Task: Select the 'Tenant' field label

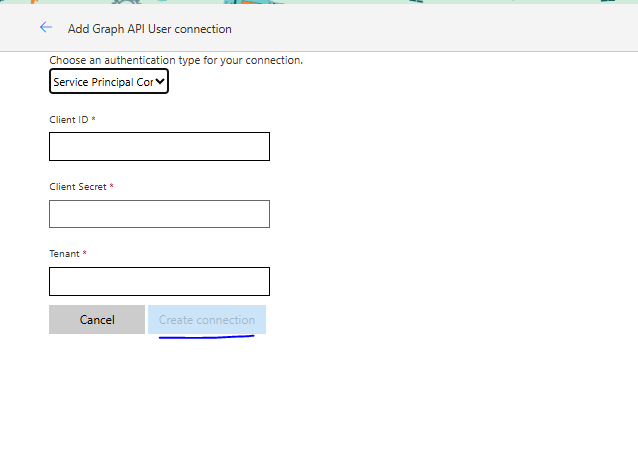Action: 64,254
